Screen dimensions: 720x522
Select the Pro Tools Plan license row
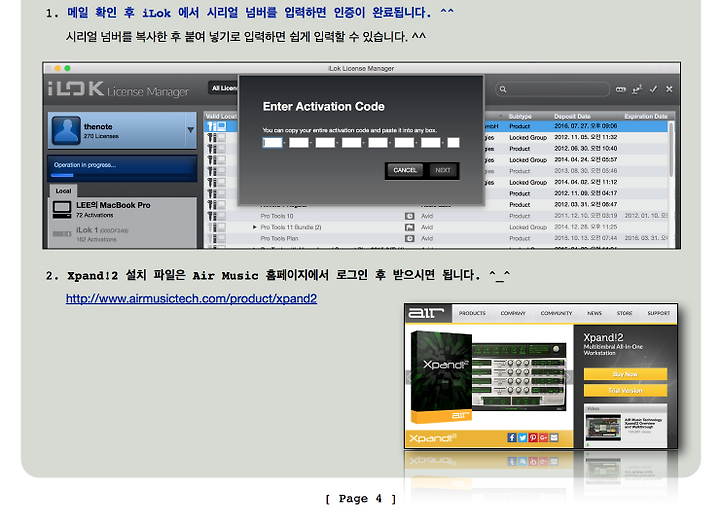point(436,238)
